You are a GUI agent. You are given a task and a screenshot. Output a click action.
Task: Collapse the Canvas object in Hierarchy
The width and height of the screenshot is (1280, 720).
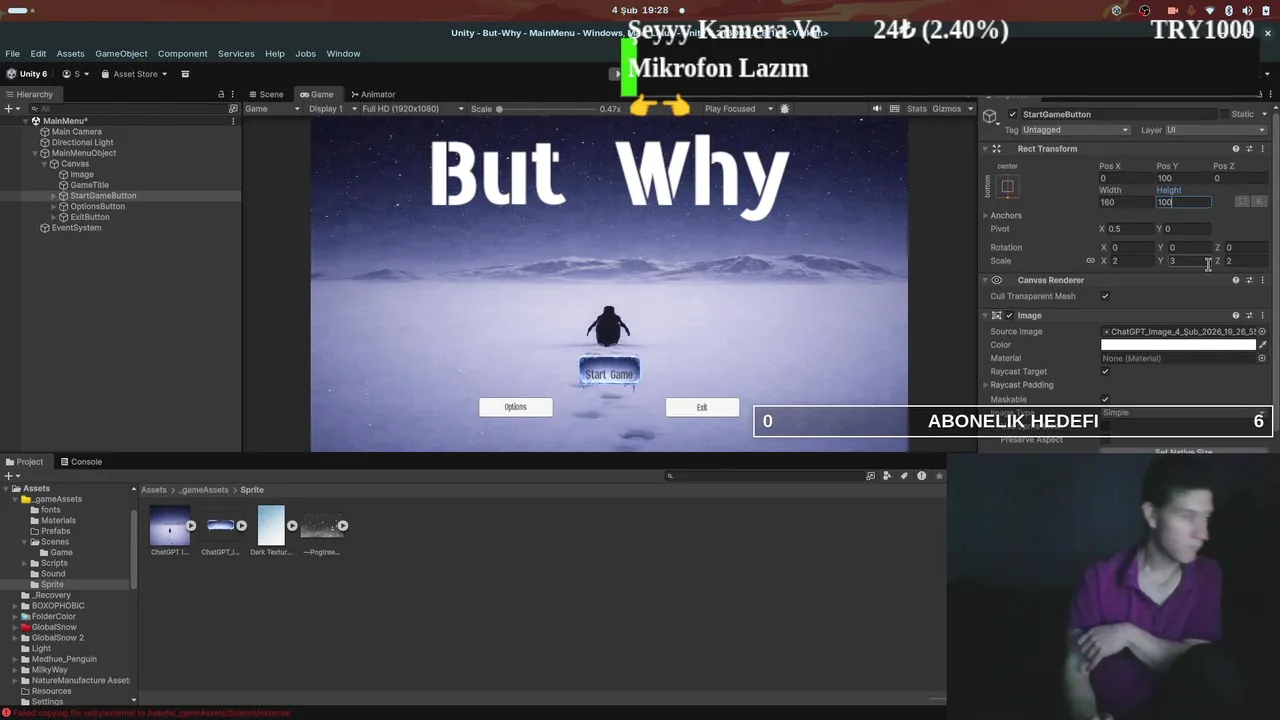point(45,164)
